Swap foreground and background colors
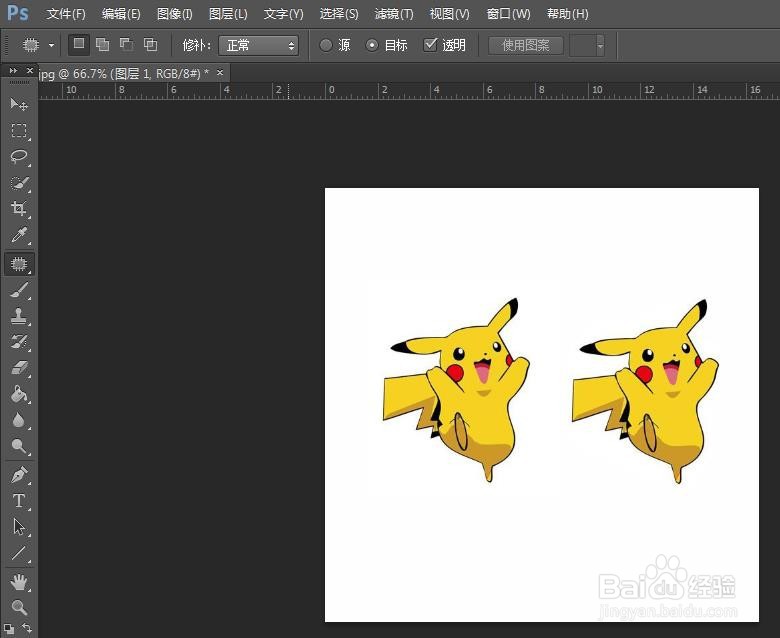 point(27,628)
